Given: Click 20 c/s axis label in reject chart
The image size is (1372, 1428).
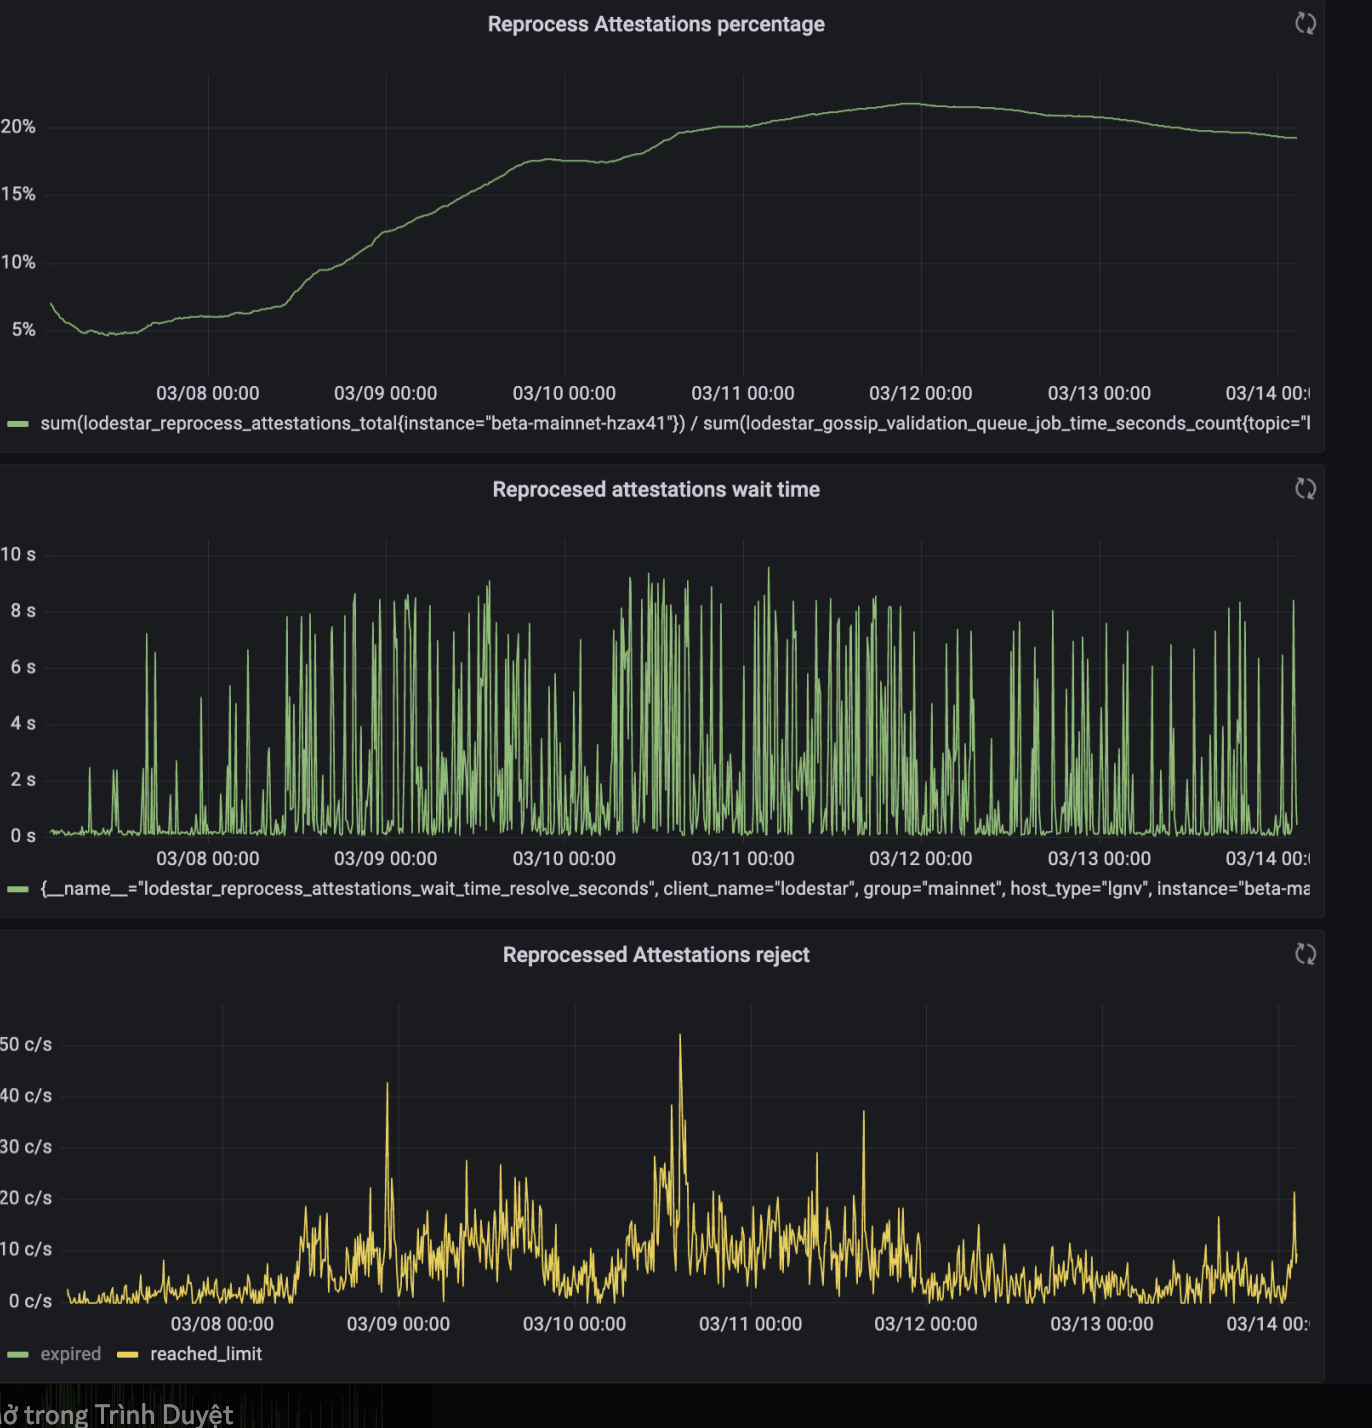Looking at the screenshot, I should point(26,1197).
